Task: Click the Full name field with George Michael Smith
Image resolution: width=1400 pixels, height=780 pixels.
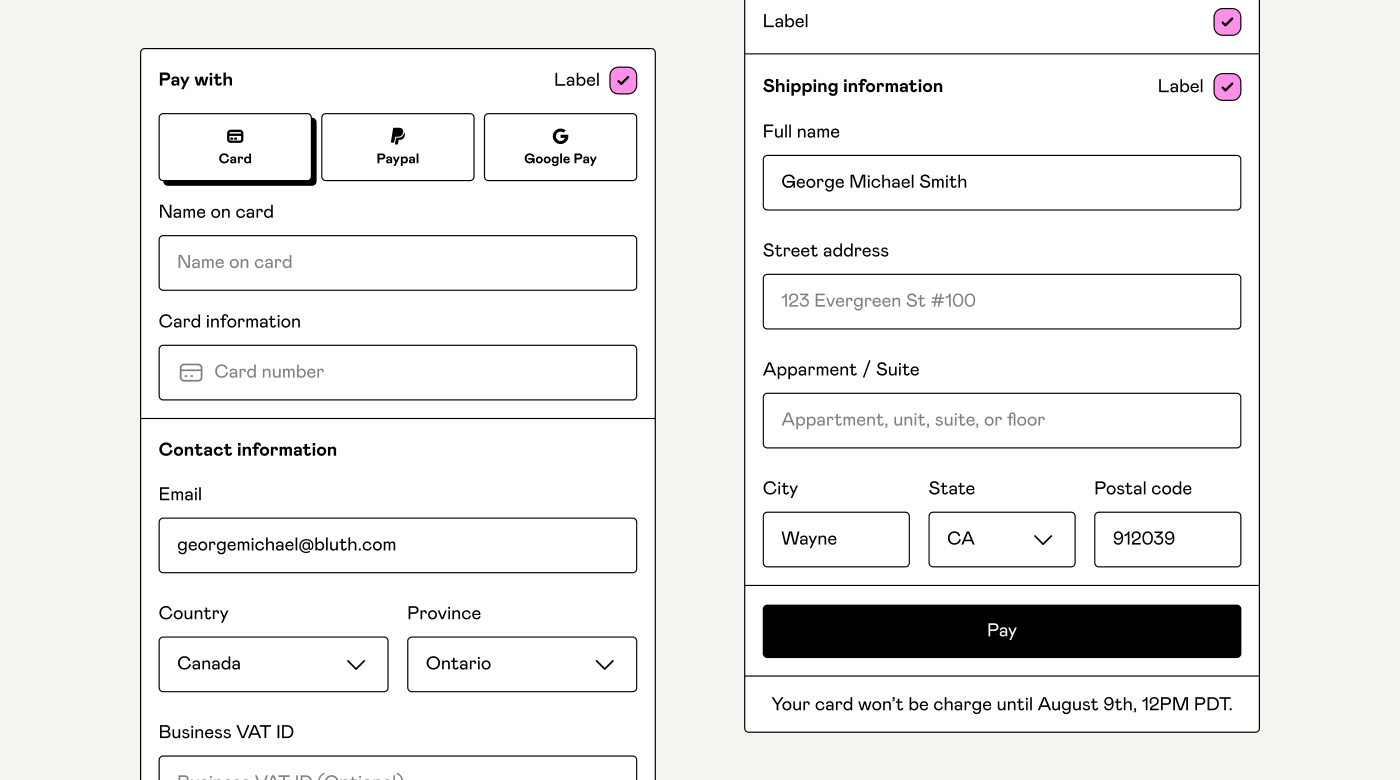Action: tap(1001, 182)
